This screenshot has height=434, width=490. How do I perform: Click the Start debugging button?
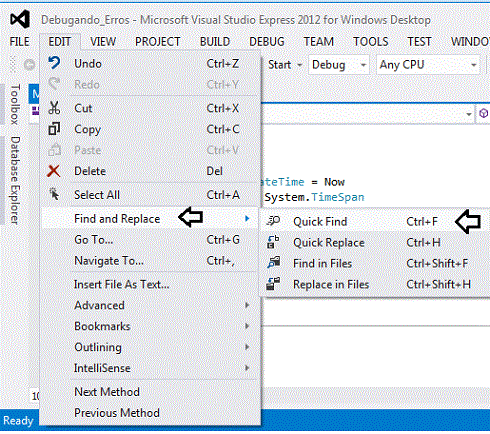pyautogui.click(x=279, y=65)
